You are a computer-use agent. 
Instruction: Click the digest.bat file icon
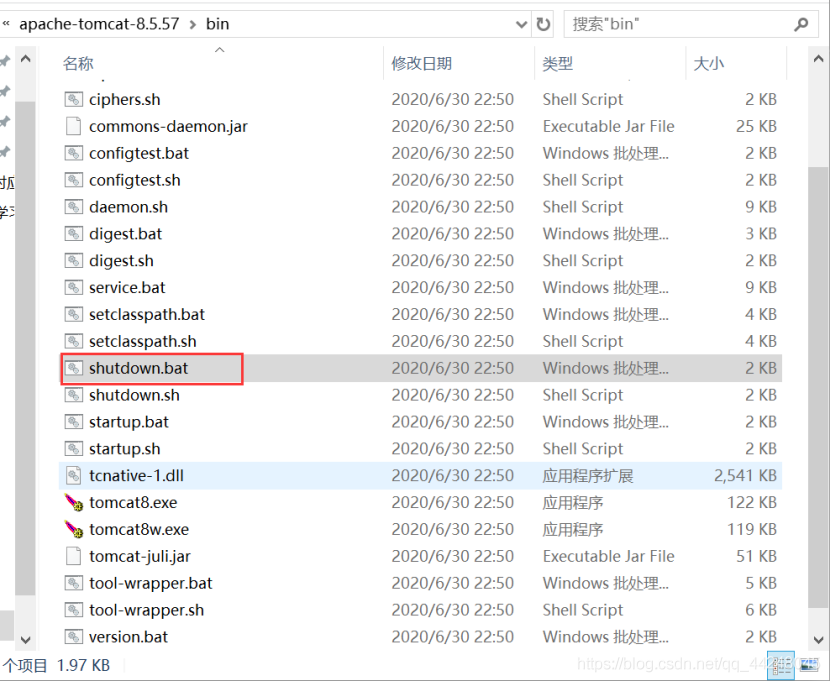click(x=74, y=234)
